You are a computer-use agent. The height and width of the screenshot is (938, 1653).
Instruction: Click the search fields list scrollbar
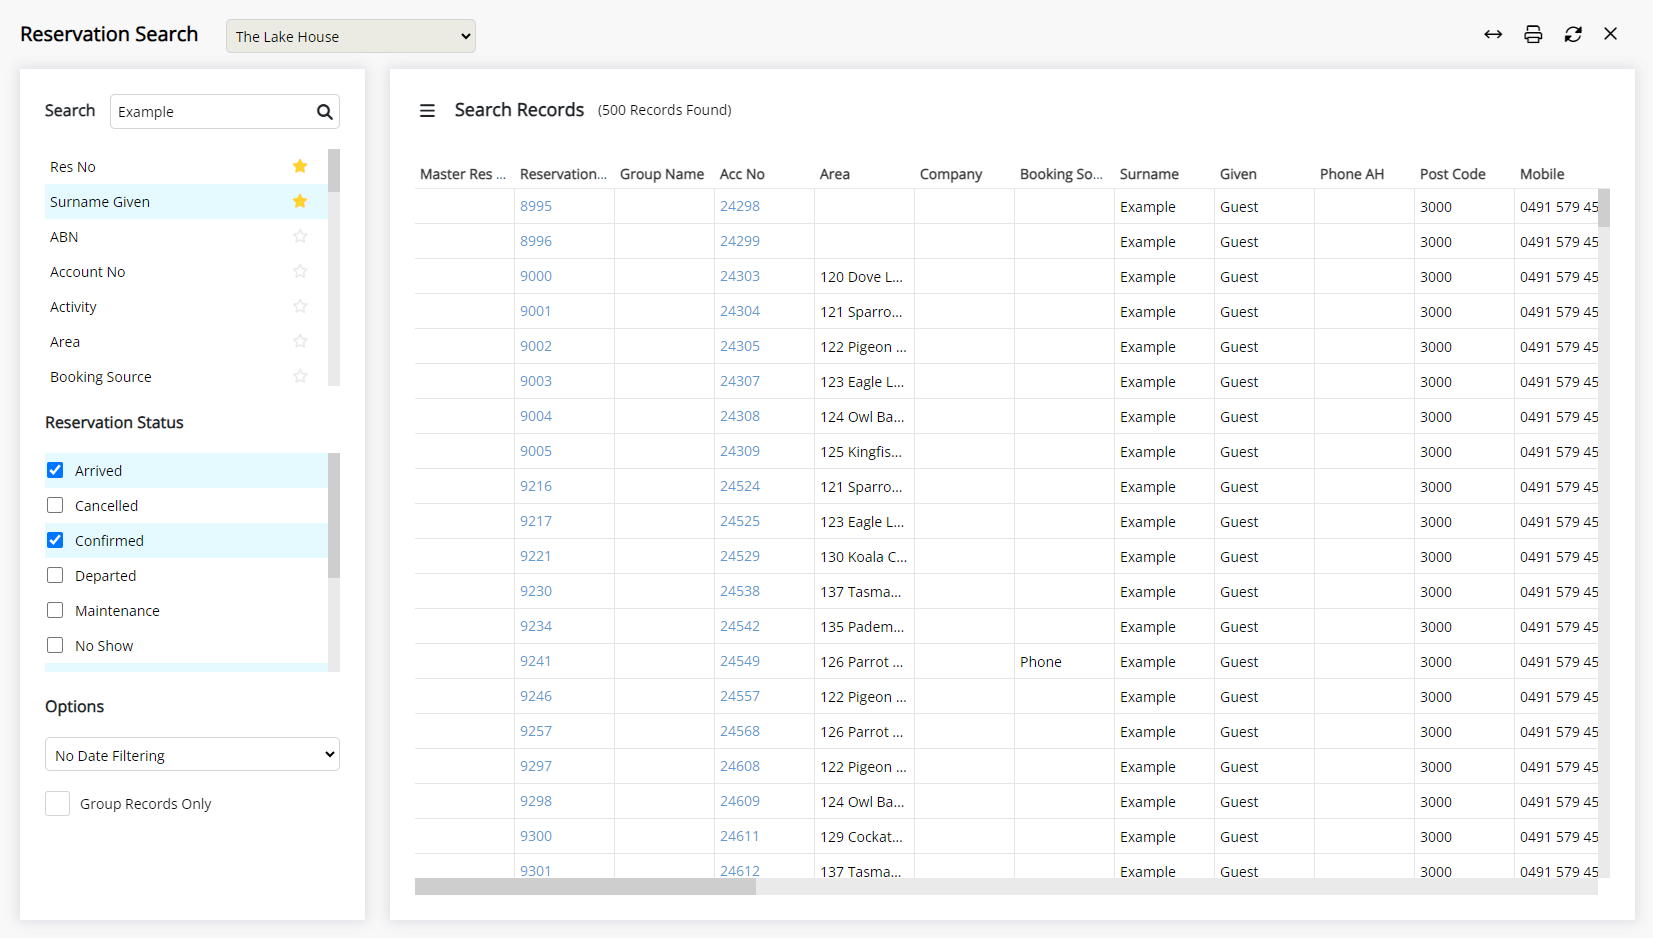[334, 170]
